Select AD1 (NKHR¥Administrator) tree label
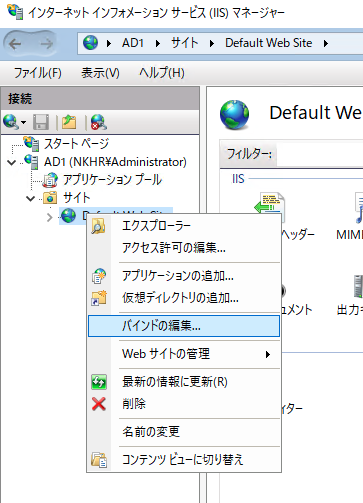363x503 pixels. 115,162
